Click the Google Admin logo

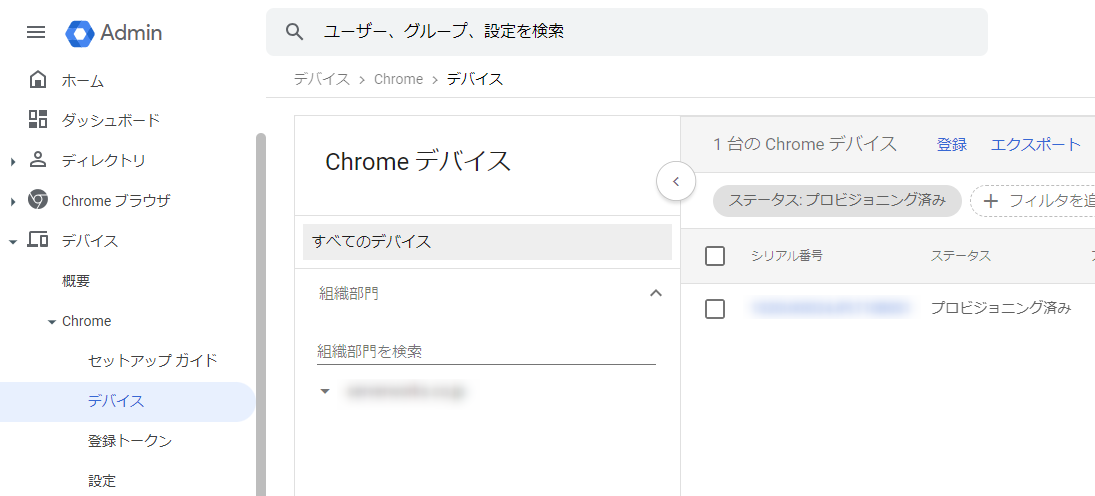pos(114,33)
